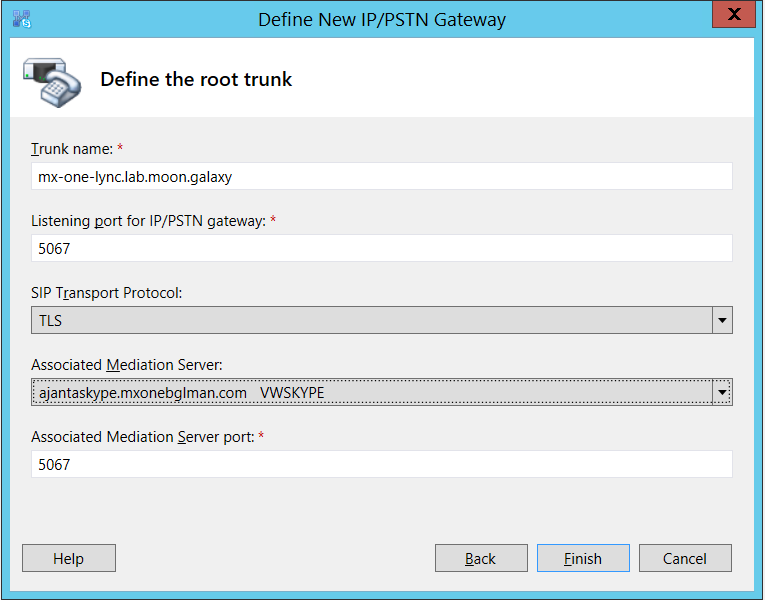Click the app icon in the title bar
This screenshot has width=765, height=600.
pos(21,19)
